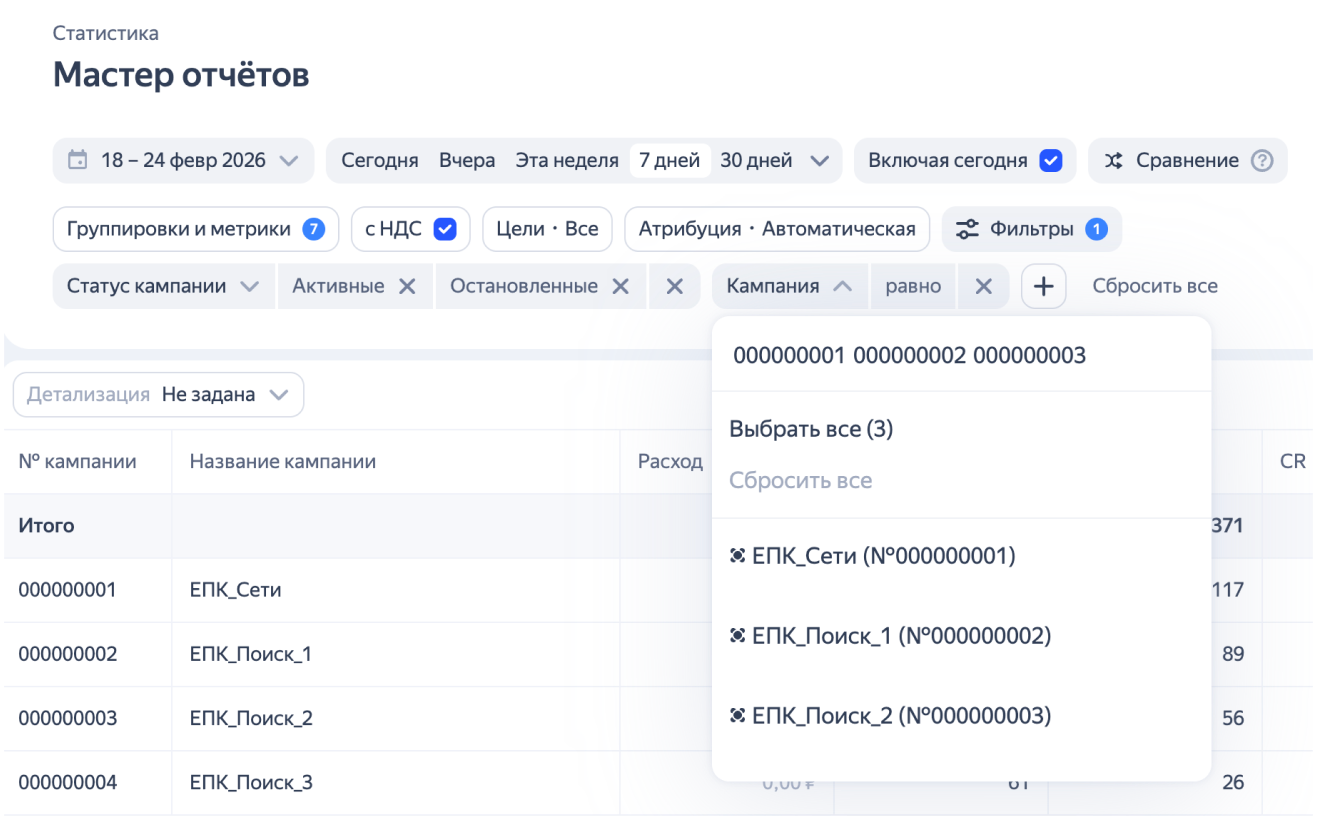Click Выбрать все (3) in dropdown
The height and width of the screenshot is (816, 1324).
[811, 429]
